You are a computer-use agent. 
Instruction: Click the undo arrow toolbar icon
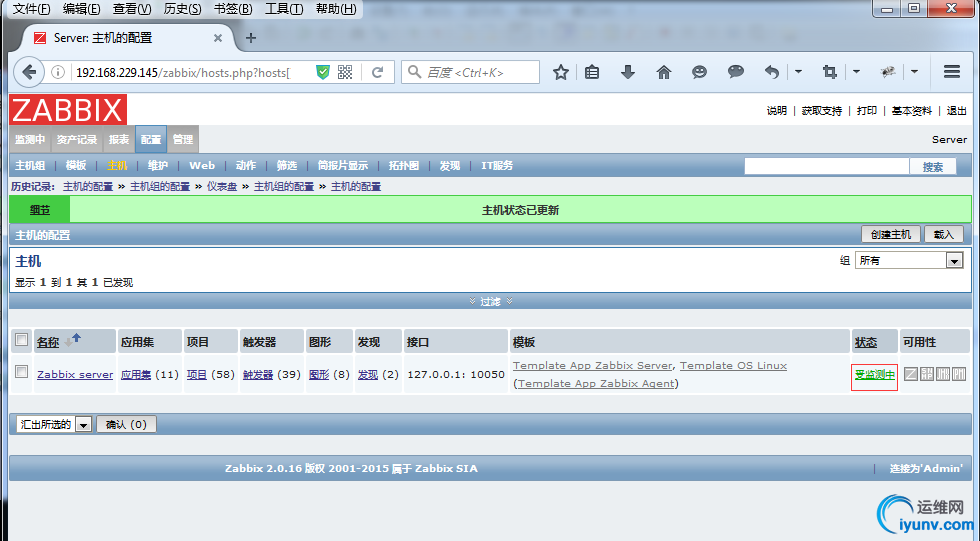(772, 72)
